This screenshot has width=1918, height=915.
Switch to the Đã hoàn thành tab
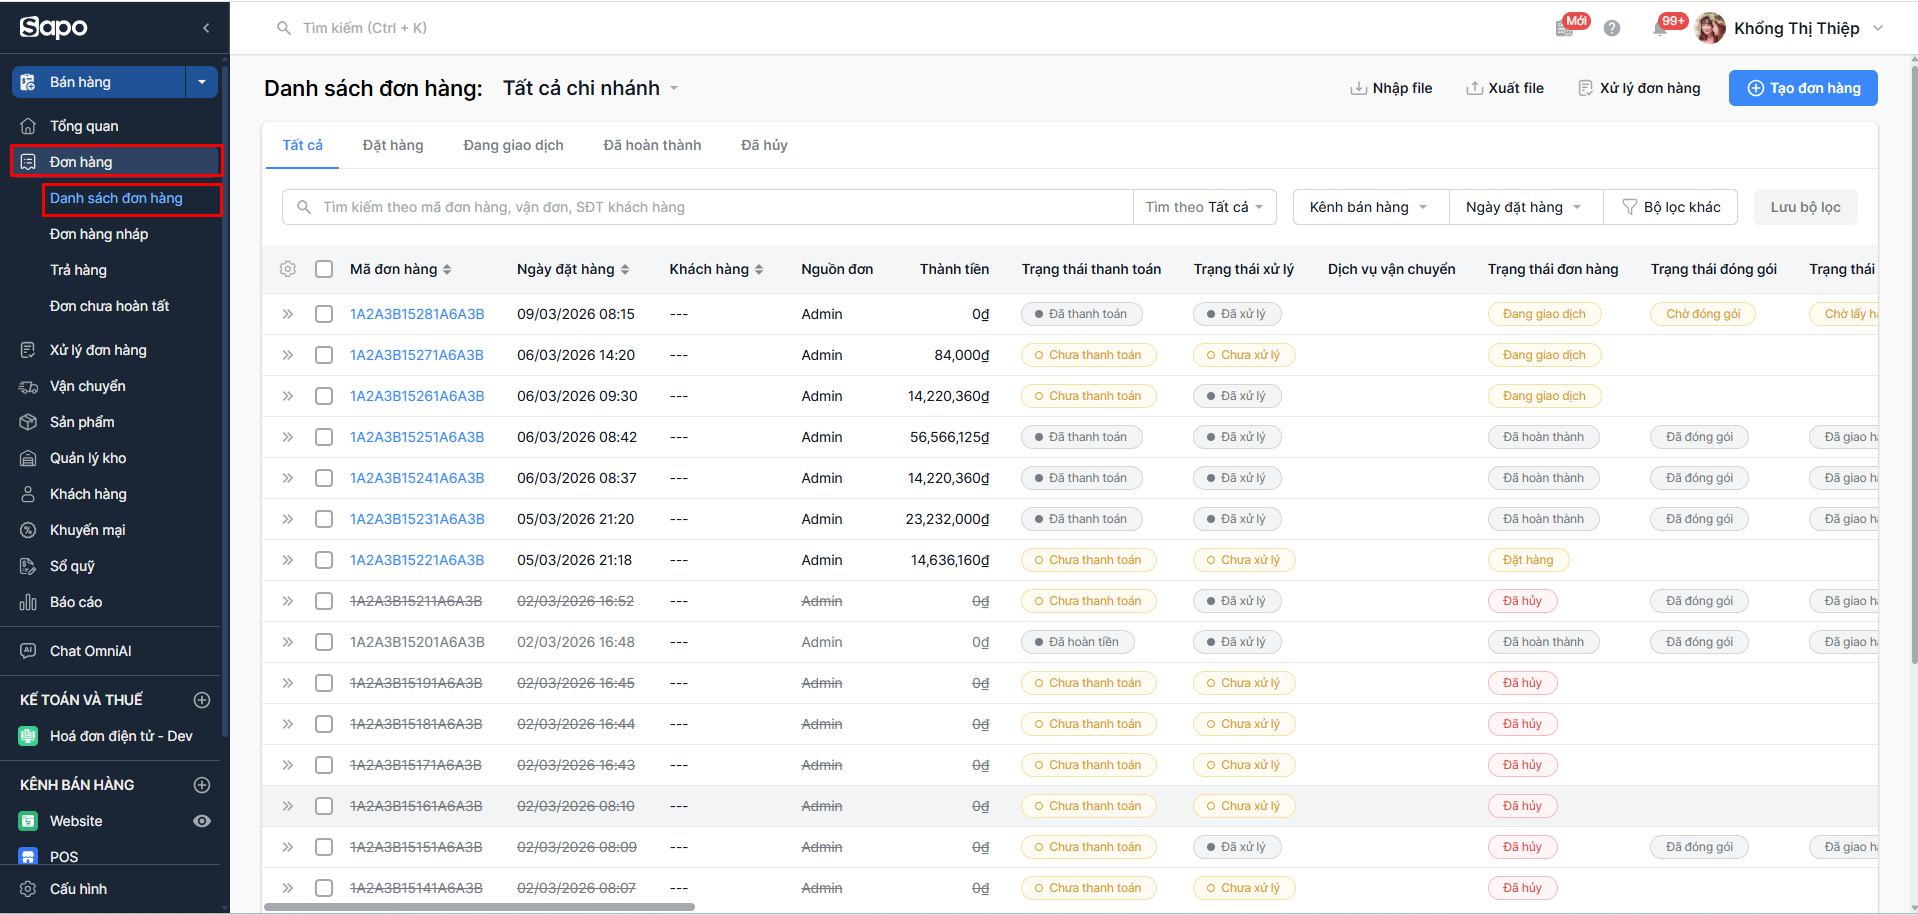pos(652,145)
